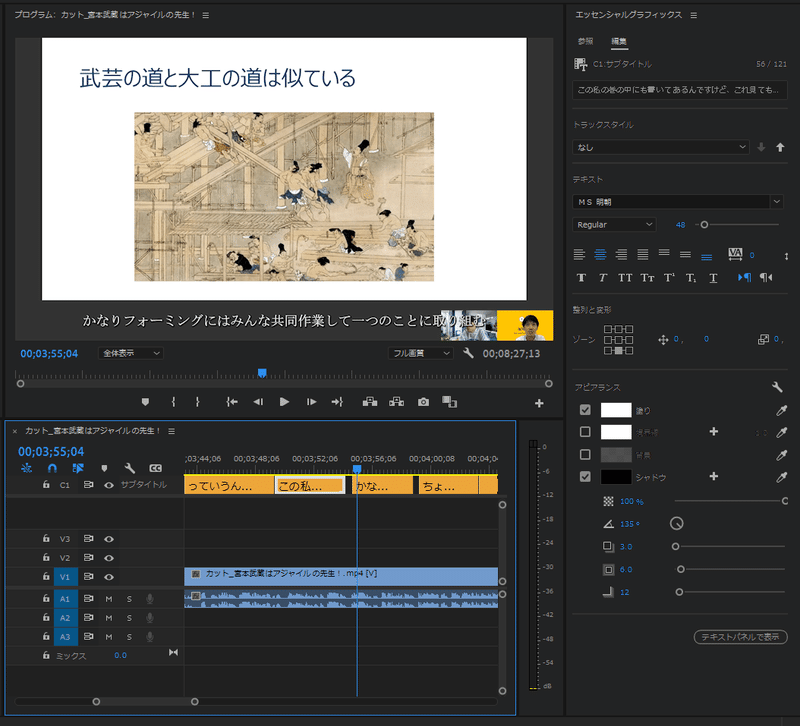Click the upward push-to-track-style arrow
The height and width of the screenshot is (726, 800).
click(780, 147)
